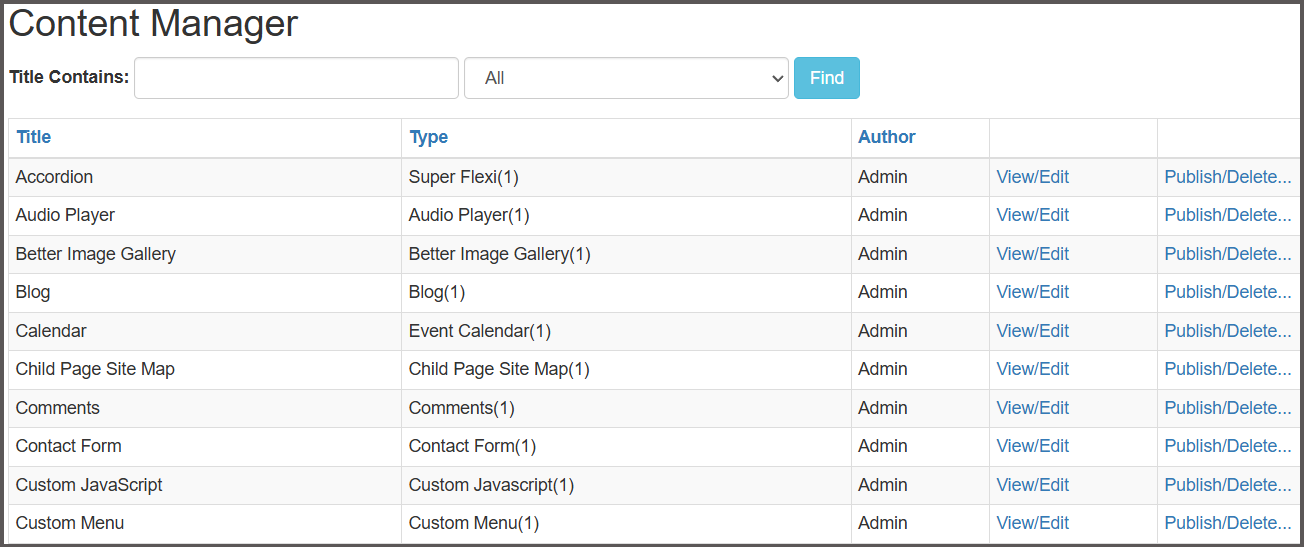Open Publish/Delete for Custom JavaScript
Screen dimensions: 1304x547
click(x=1228, y=485)
